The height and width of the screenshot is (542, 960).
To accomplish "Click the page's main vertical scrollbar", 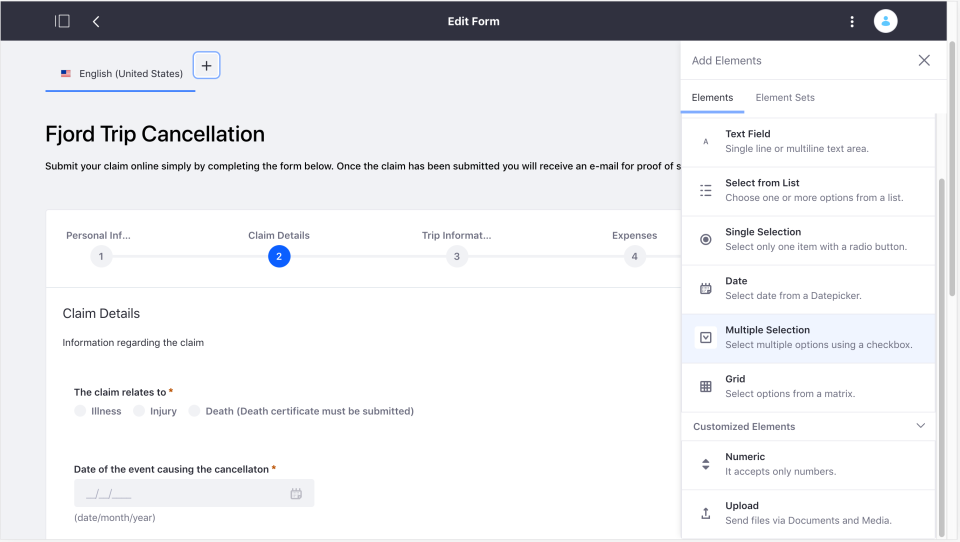I will click(952, 168).
